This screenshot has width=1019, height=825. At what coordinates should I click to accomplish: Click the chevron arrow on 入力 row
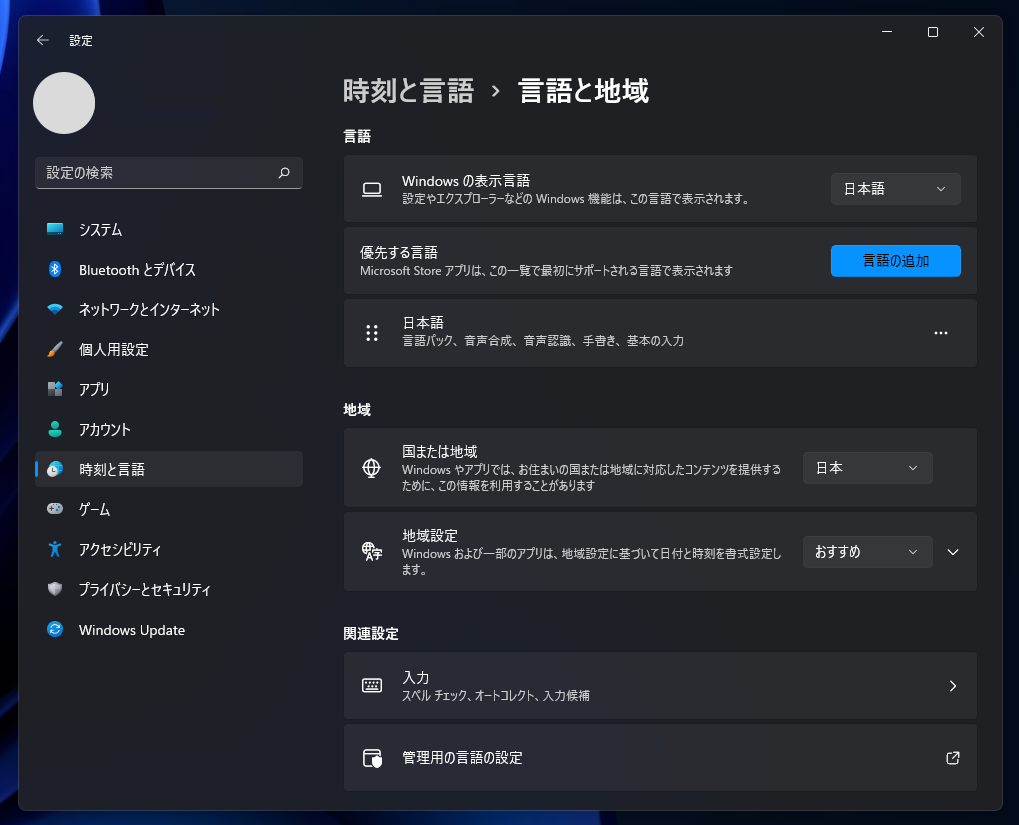coord(953,686)
